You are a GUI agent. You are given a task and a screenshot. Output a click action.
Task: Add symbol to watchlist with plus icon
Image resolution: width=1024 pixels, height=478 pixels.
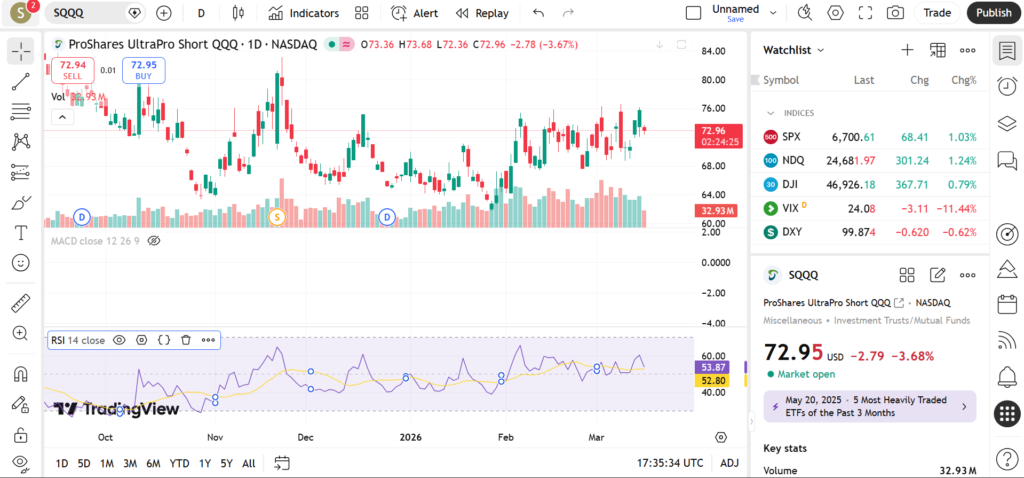[x=907, y=50]
